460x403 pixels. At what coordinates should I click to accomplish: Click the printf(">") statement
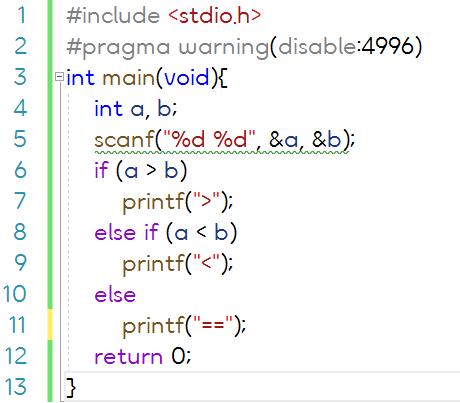click(178, 202)
